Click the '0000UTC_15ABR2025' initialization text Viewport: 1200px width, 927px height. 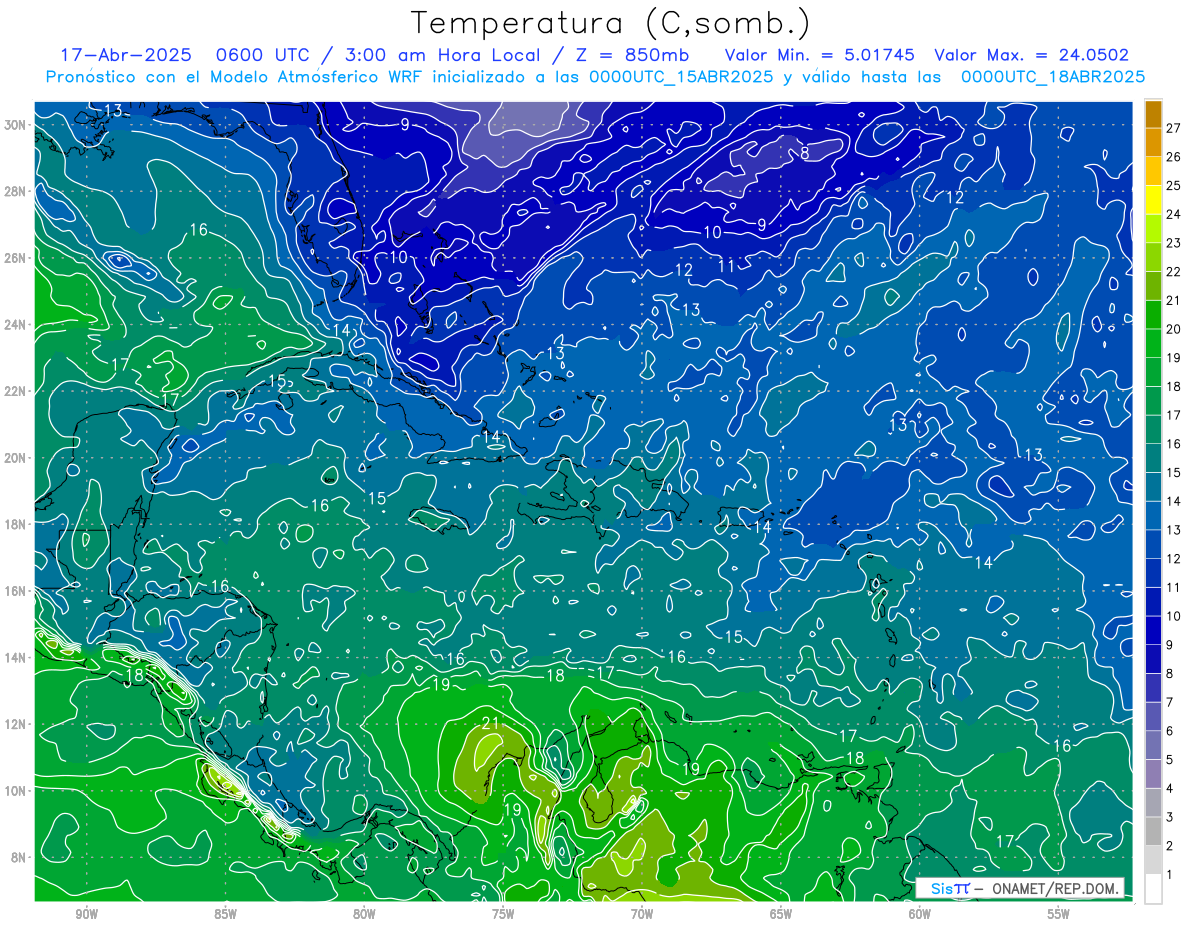680,77
